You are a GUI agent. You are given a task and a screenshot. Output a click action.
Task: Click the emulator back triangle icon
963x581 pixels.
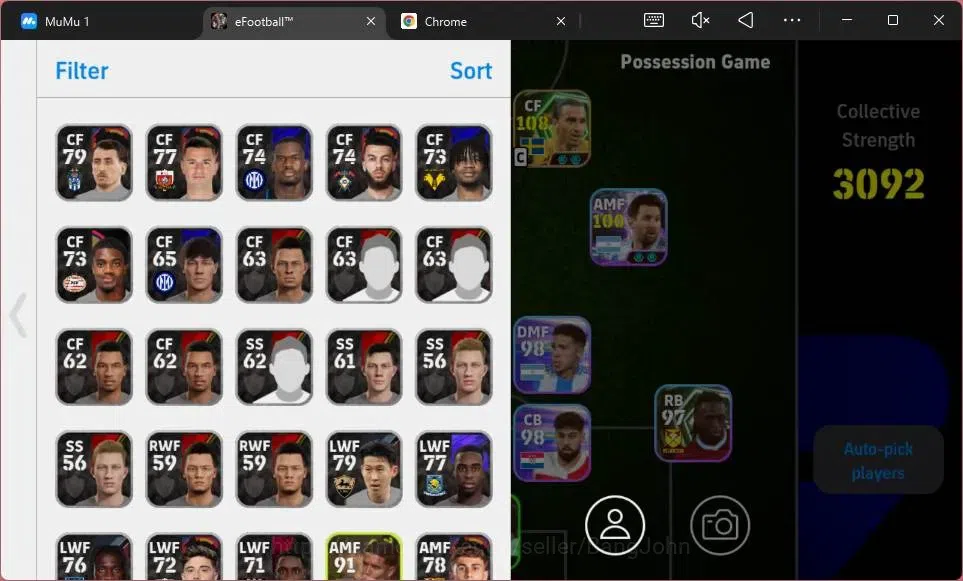coord(746,20)
